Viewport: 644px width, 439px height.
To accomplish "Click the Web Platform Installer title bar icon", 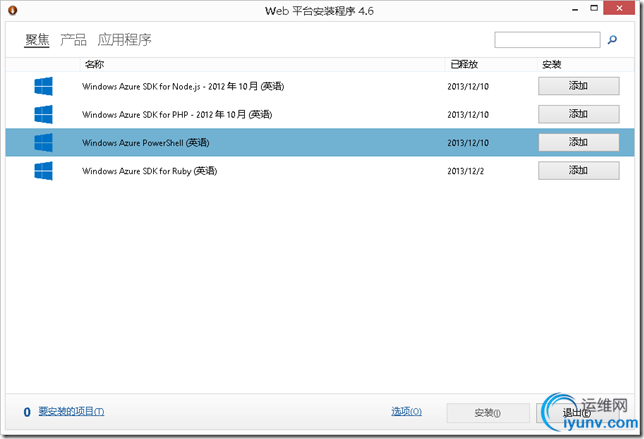I will click(x=12, y=10).
